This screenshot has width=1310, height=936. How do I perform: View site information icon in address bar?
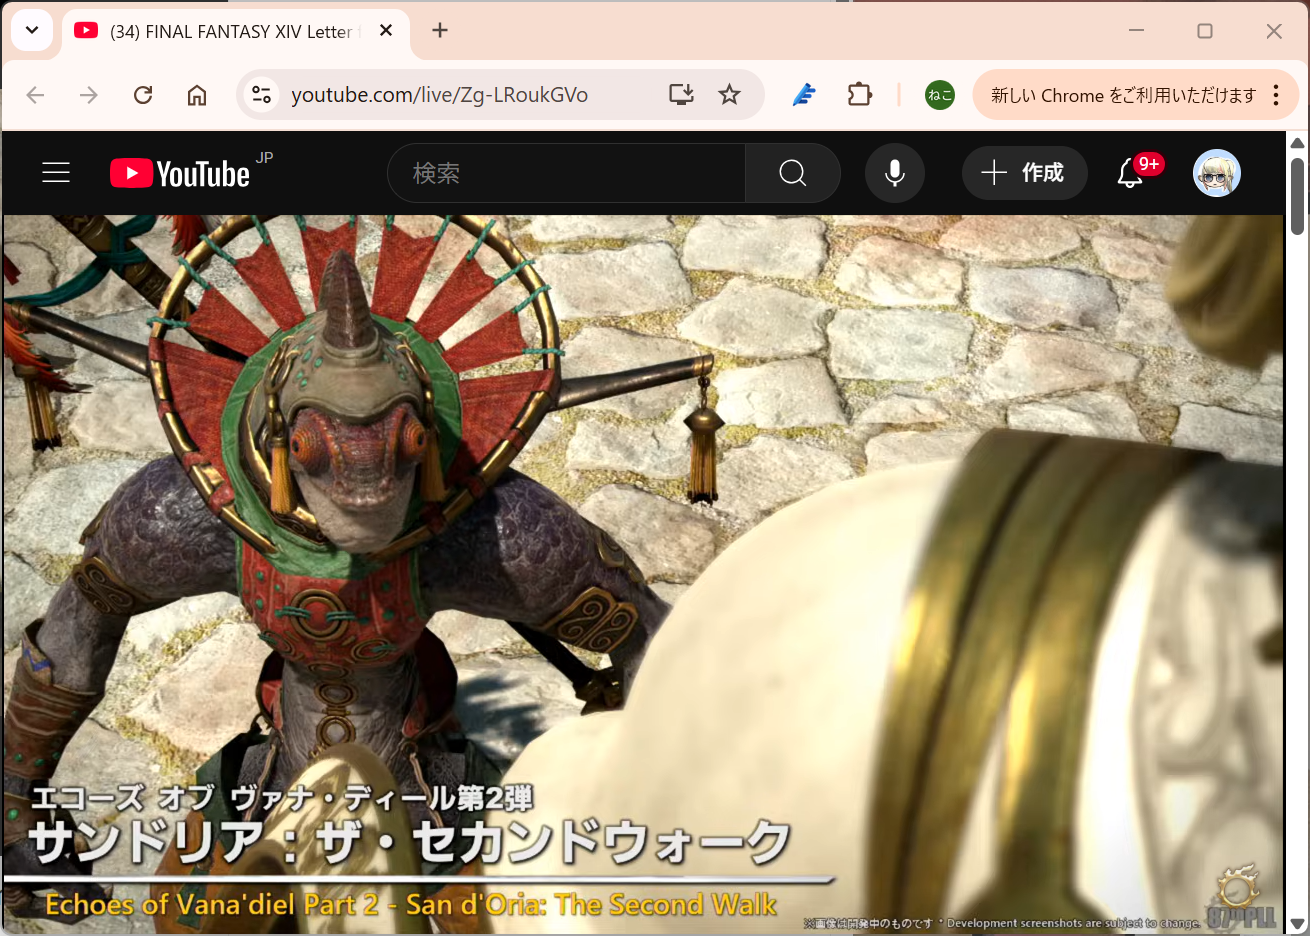tap(261, 95)
